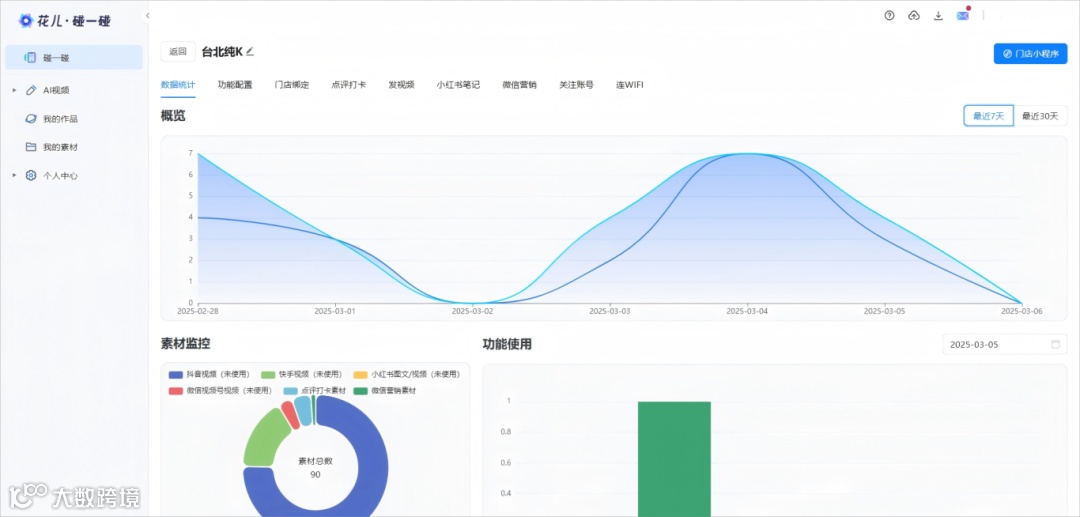Open the help question-mark icon
This screenshot has height=517, width=1080.
pos(889,15)
